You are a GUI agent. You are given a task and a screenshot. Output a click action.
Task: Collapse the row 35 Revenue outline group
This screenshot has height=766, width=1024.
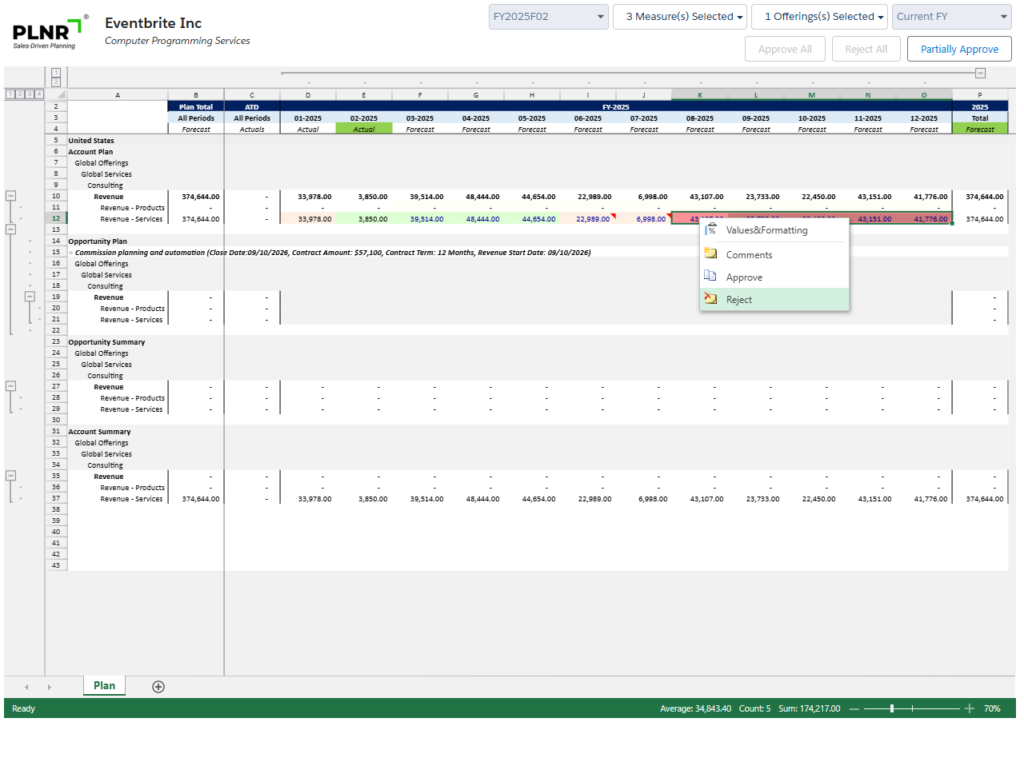[x=11, y=475]
